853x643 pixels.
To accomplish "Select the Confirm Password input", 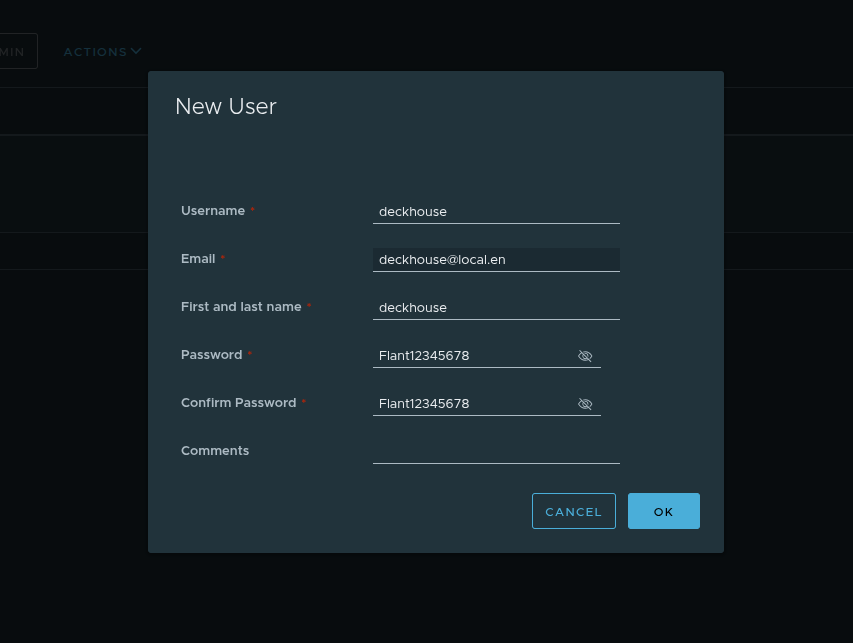I will [x=470, y=403].
